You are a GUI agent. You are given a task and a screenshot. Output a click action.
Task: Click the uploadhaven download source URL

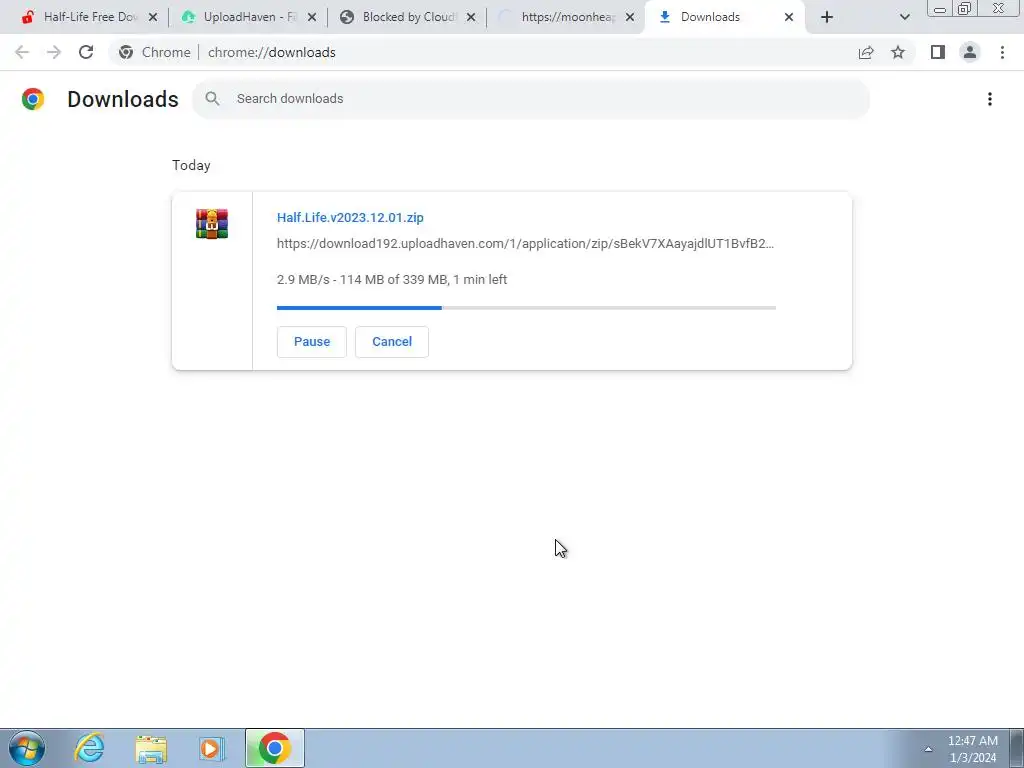point(525,244)
